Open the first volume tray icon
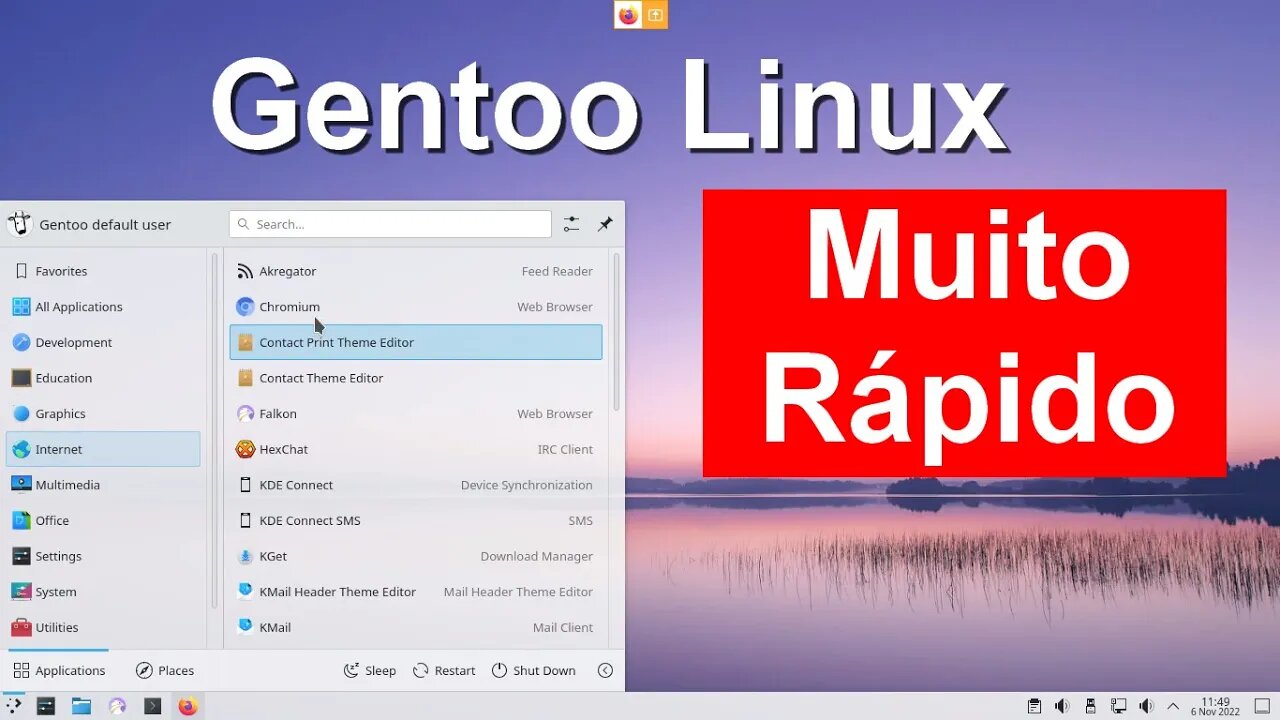 click(x=1062, y=706)
